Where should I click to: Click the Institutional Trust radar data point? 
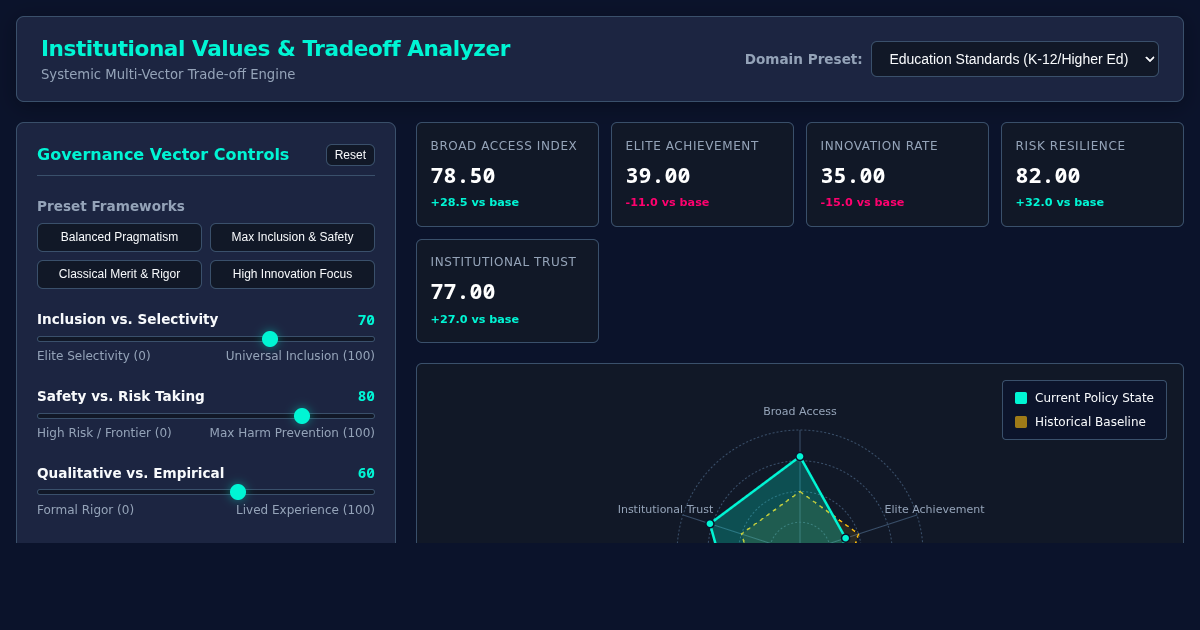pos(710,523)
